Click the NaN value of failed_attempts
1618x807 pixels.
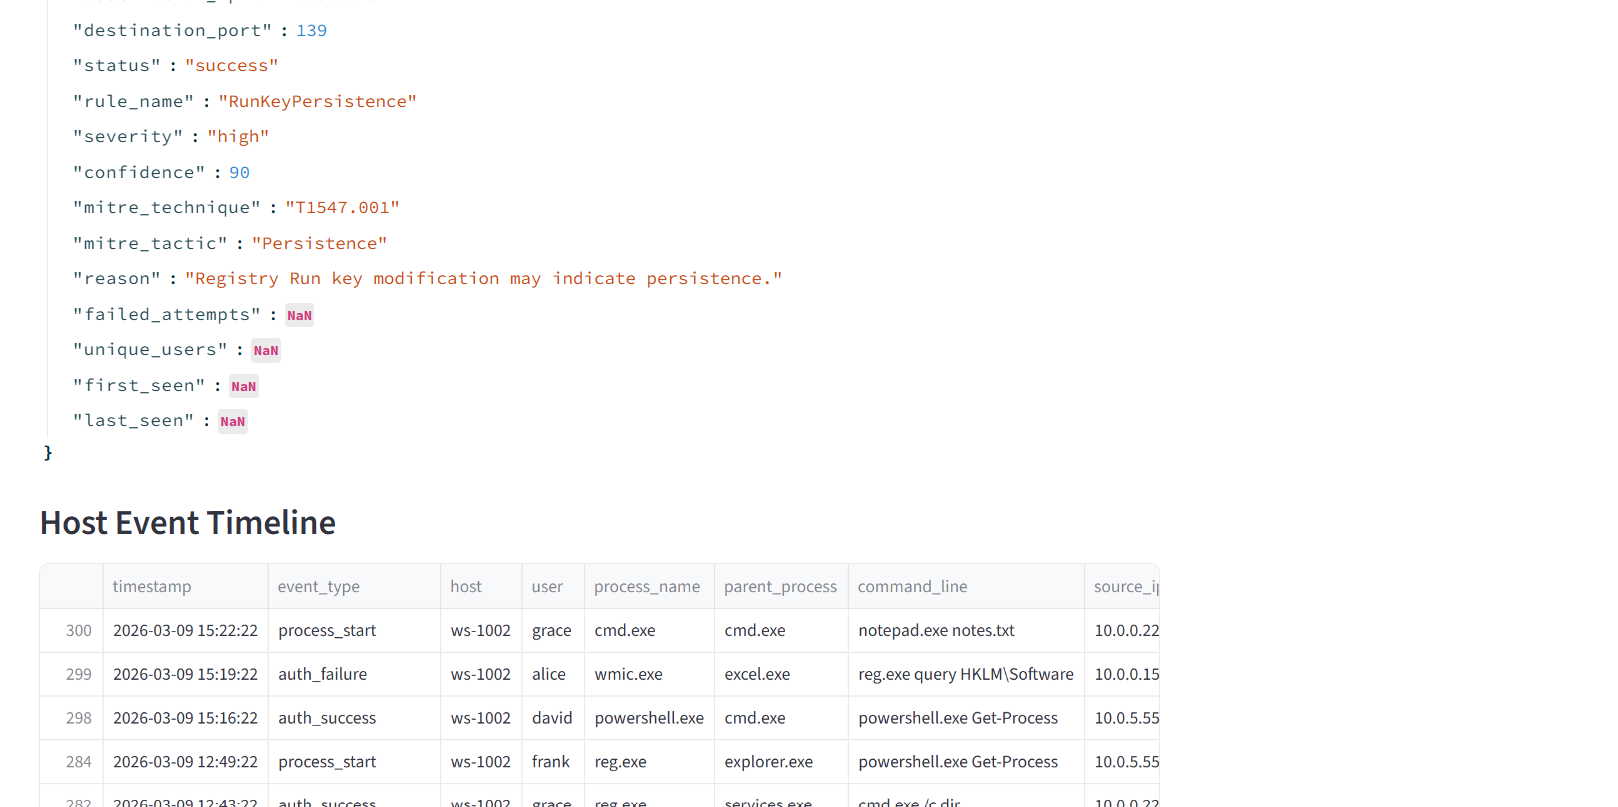click(299, 315)
